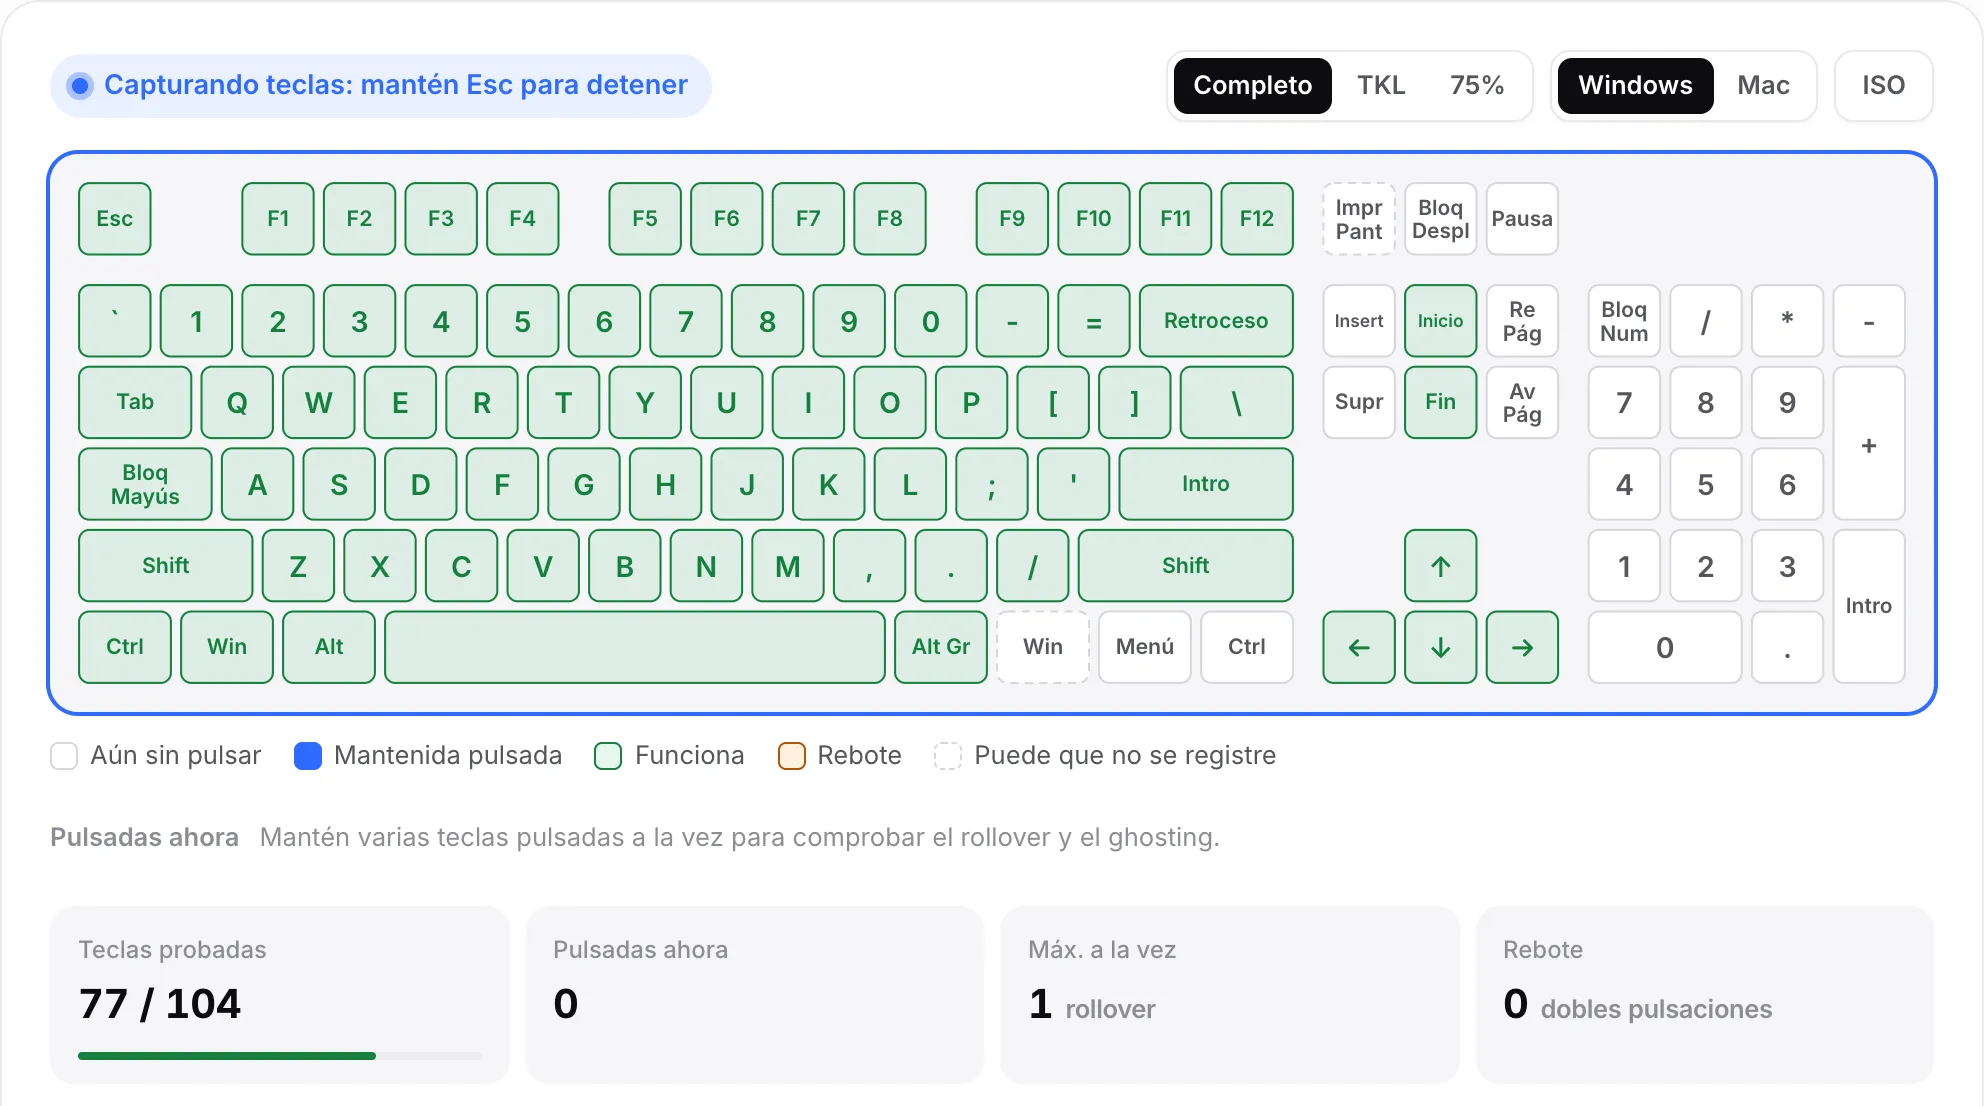
Task: Click the Re Pág key
Action: click(1522, 321)
